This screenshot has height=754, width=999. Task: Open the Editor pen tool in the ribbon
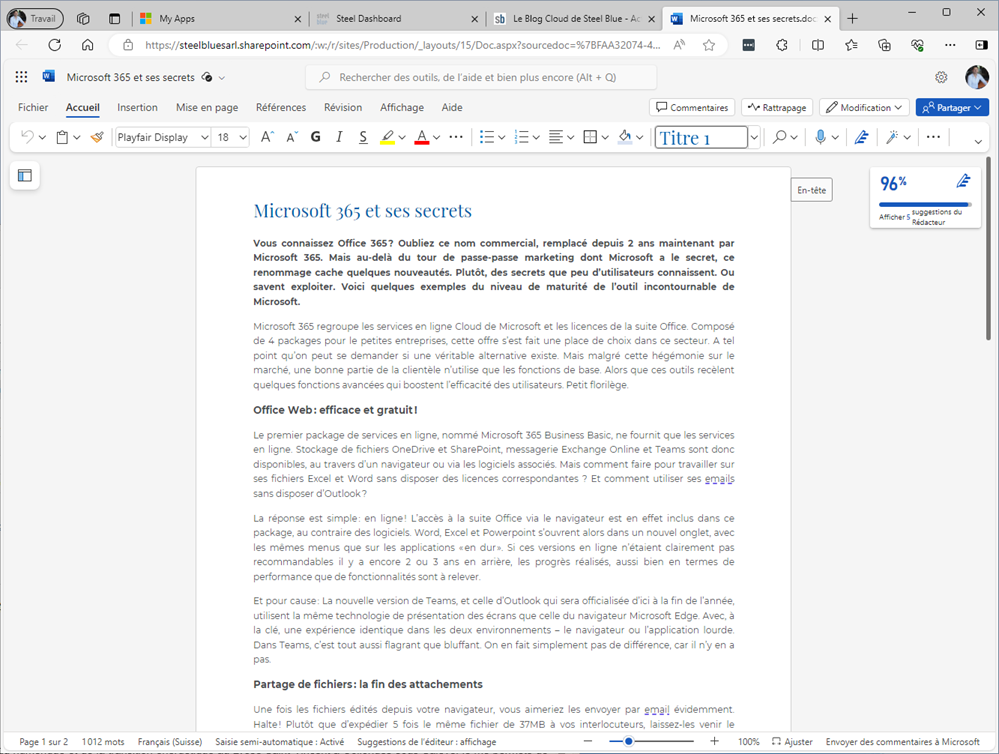[861, 137]
